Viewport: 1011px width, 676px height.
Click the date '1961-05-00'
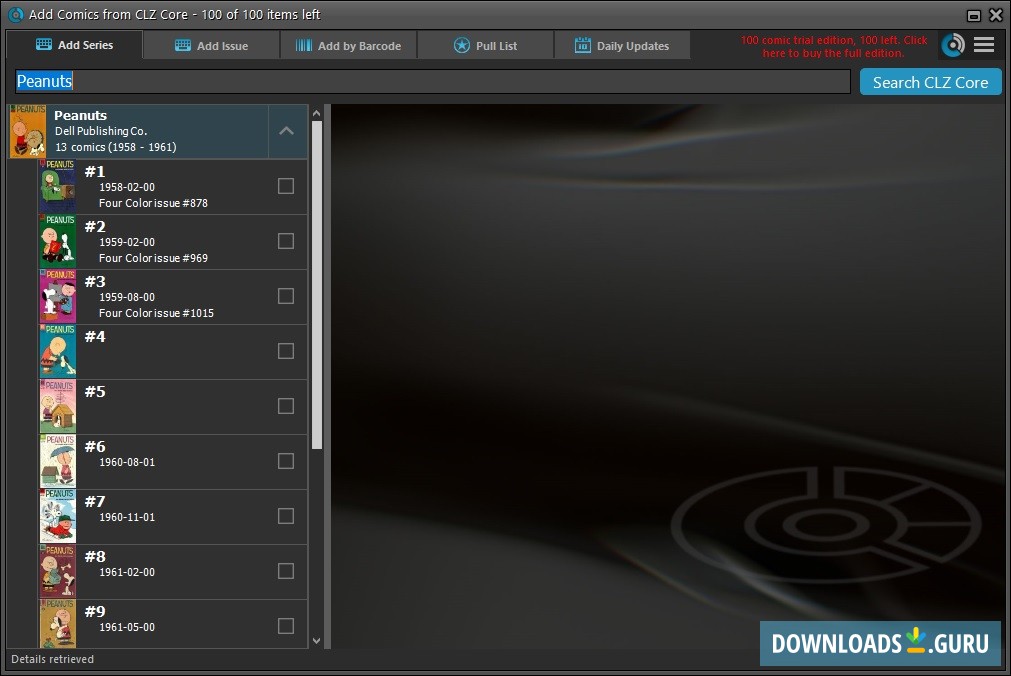coord(127,627)
